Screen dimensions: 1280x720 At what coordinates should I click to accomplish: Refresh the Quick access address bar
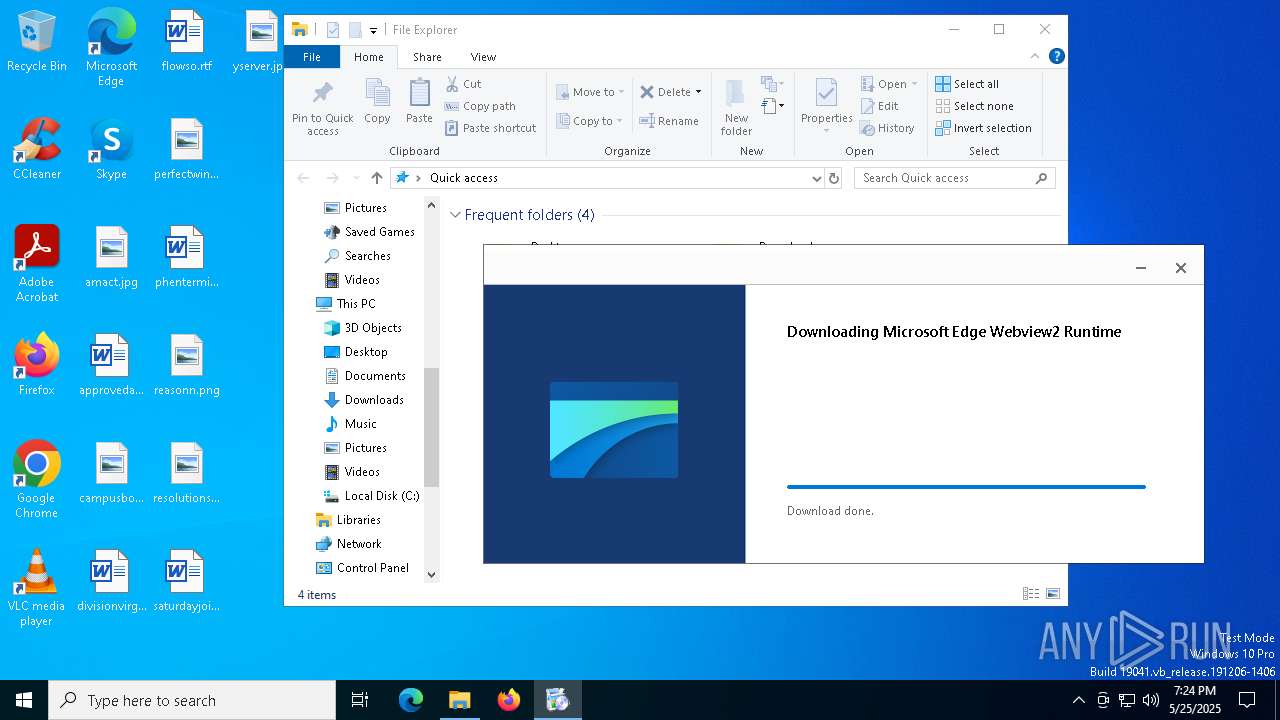834,178
